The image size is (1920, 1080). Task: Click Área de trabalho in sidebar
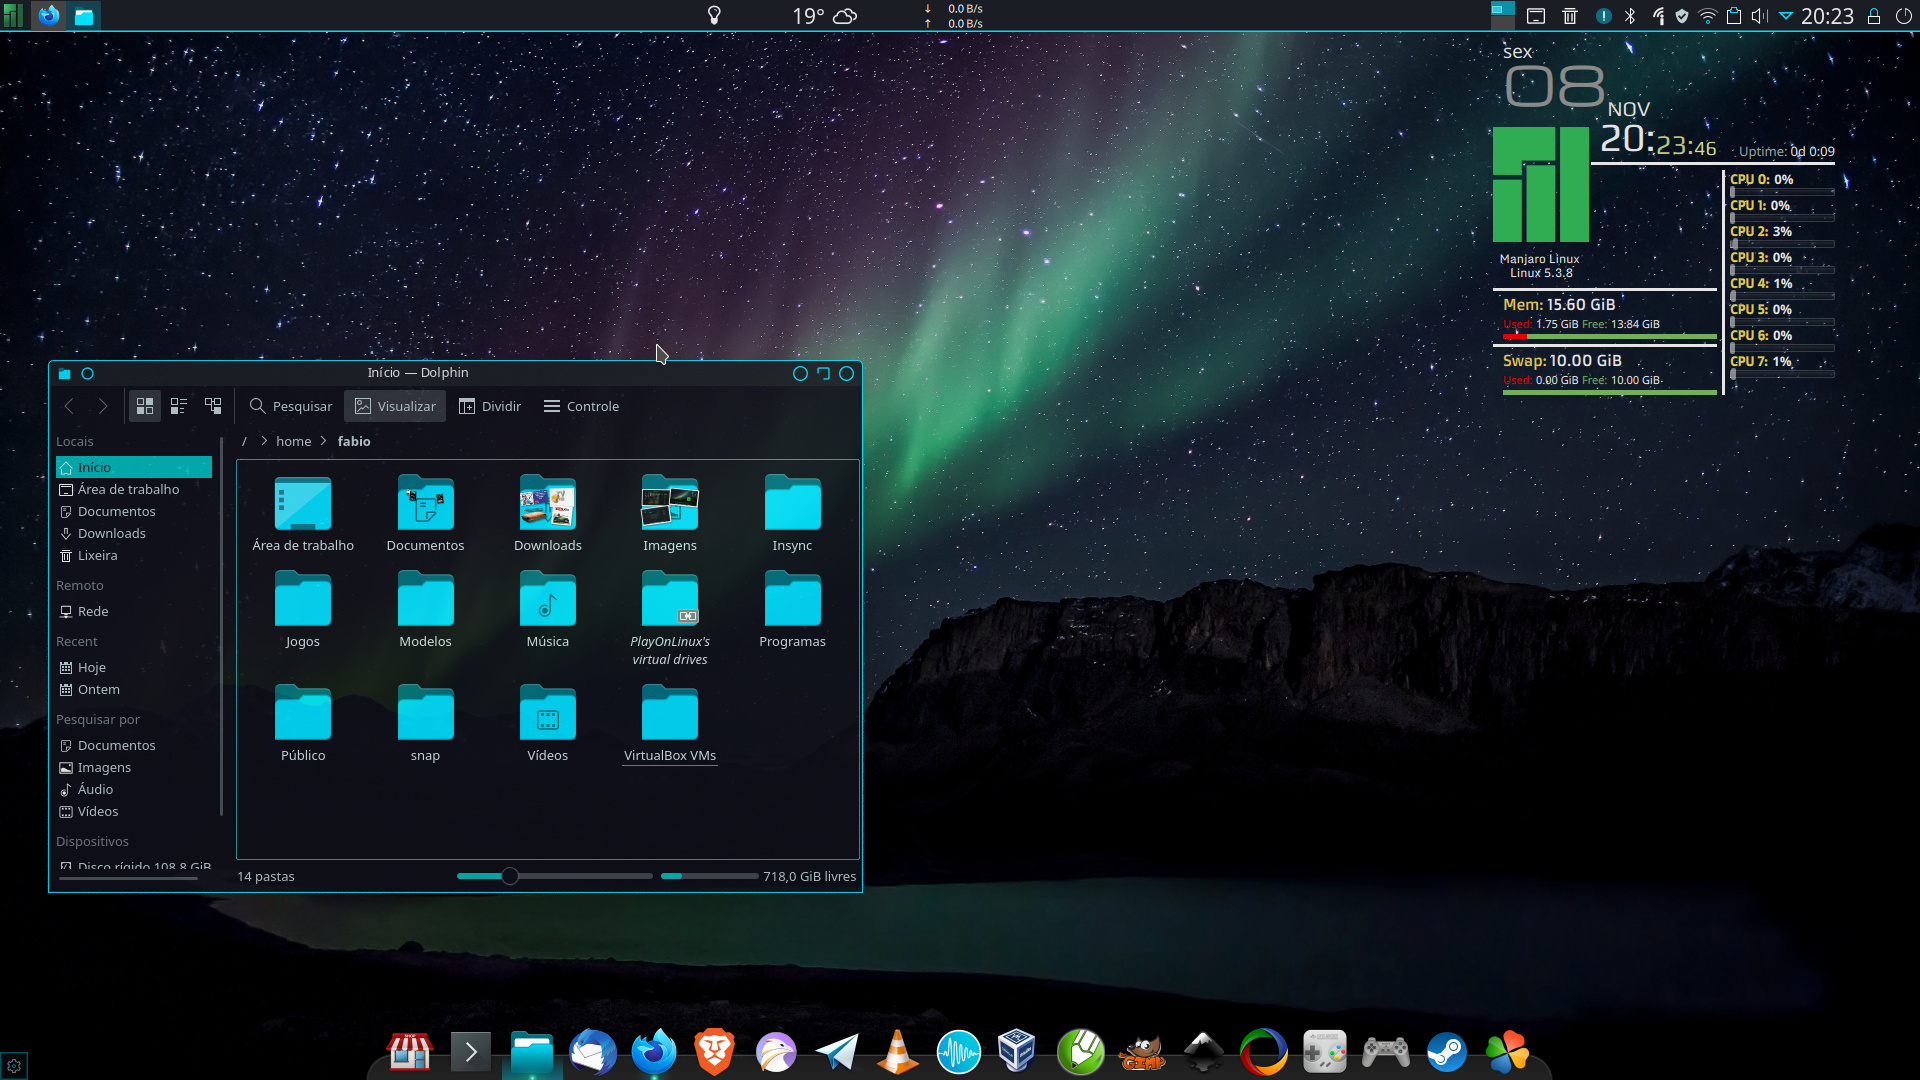coord(128,489)
